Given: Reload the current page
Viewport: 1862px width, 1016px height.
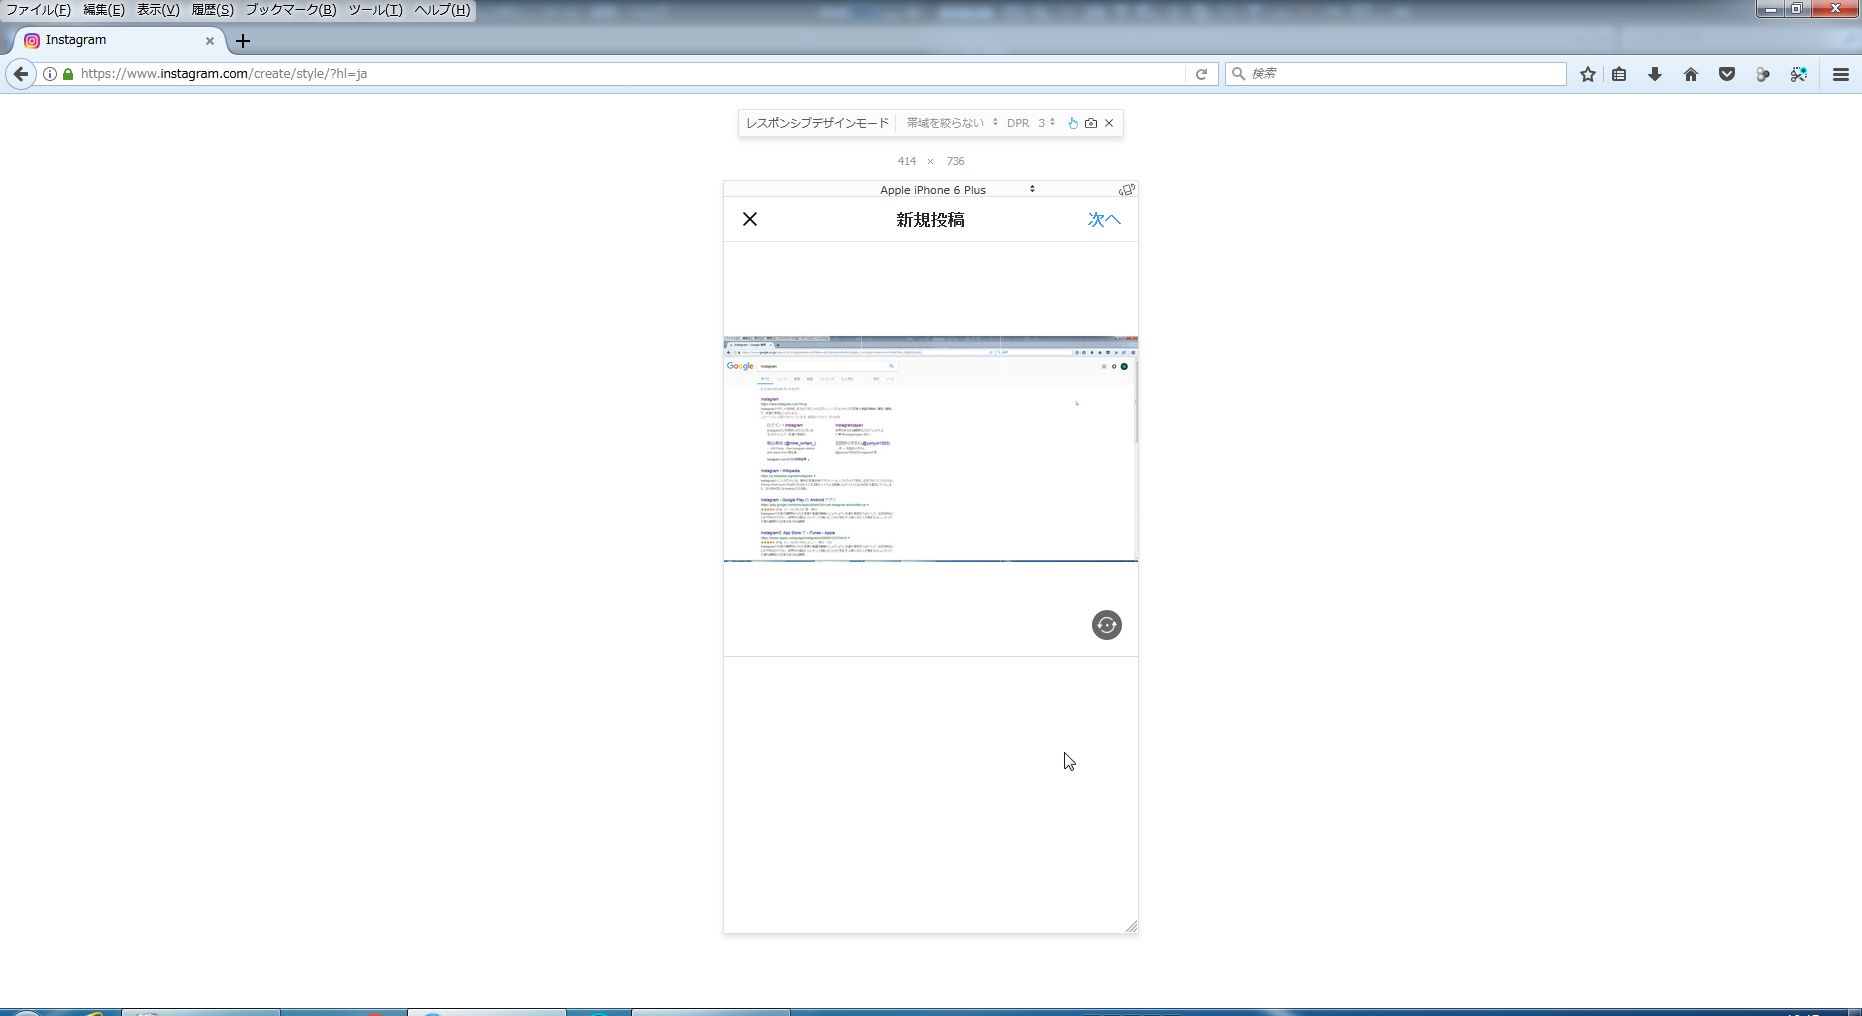Looking at the screenshot, I should pos(1201,74).
